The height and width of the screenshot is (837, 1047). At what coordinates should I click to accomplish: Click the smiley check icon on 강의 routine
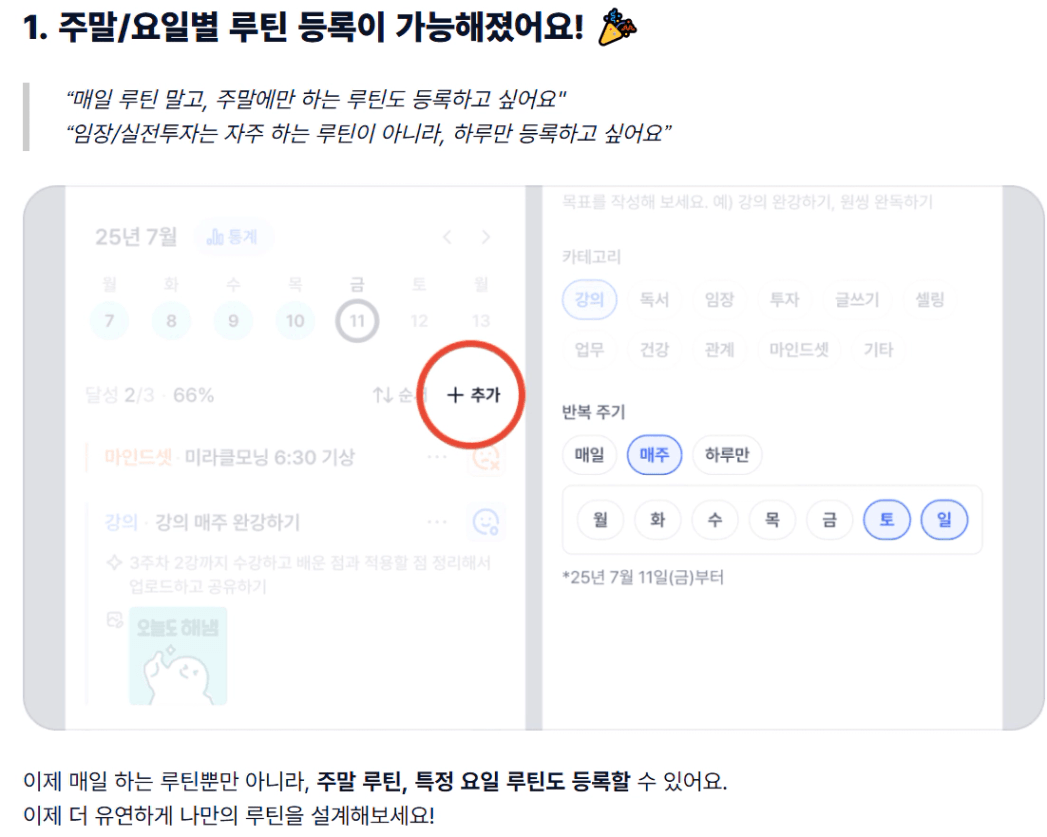click(486, 522)
